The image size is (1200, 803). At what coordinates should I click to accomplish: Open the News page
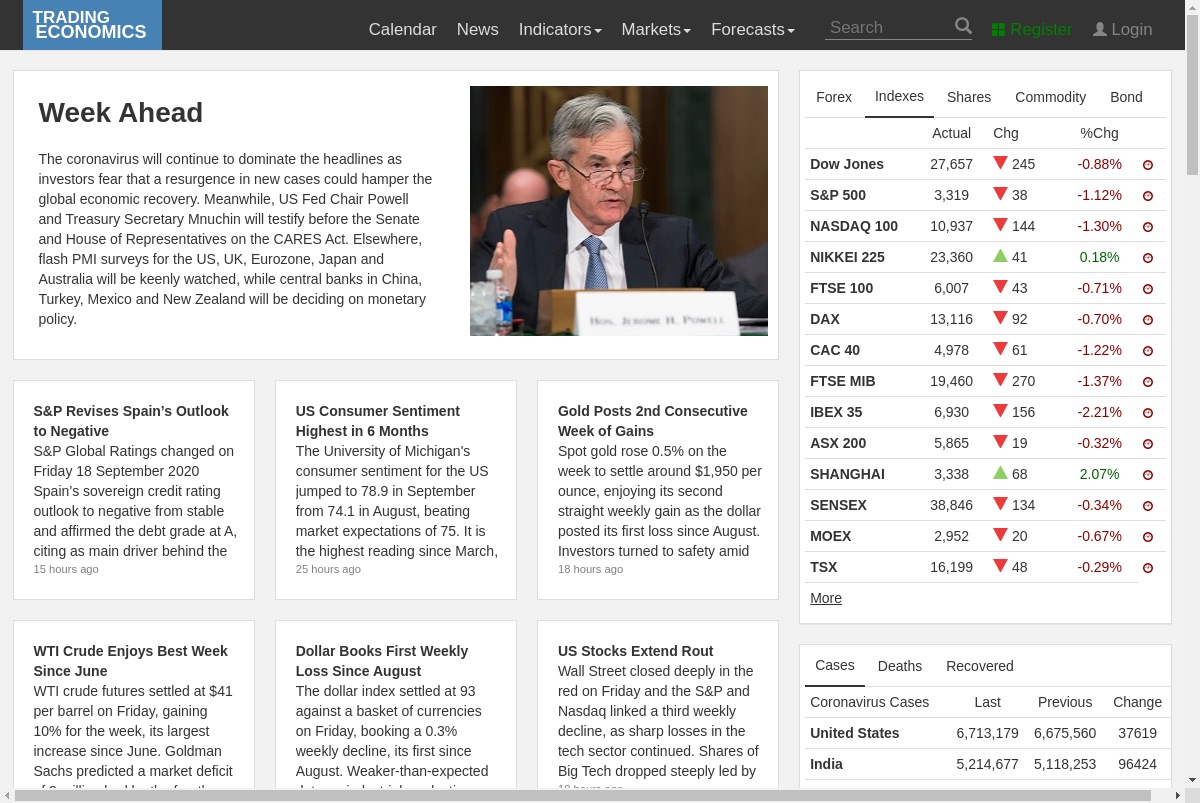477,30
